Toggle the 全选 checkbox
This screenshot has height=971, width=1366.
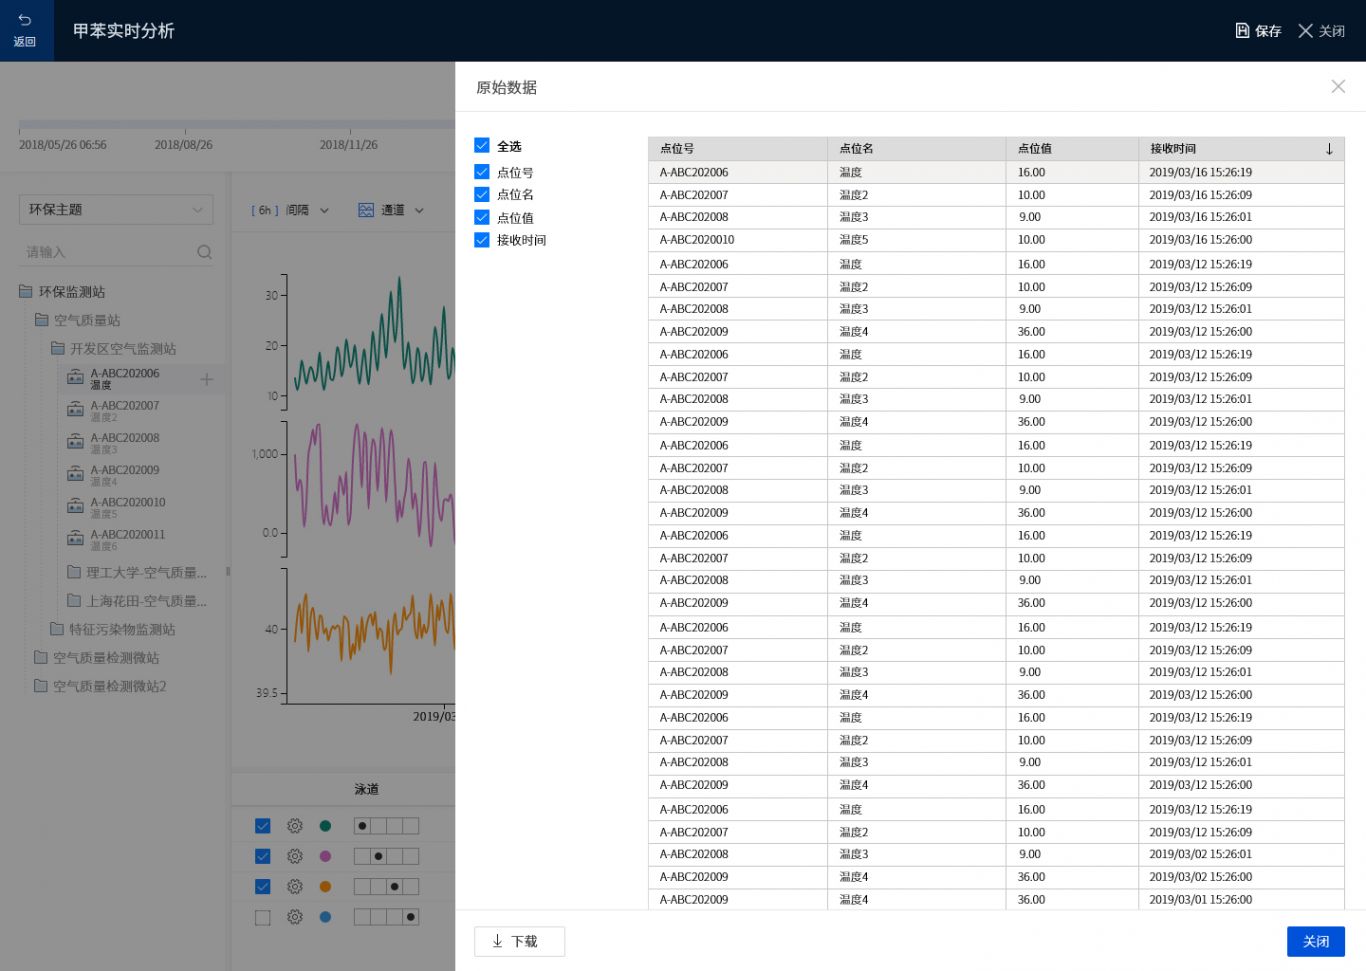pyautogui.click(x=482, y=146)
